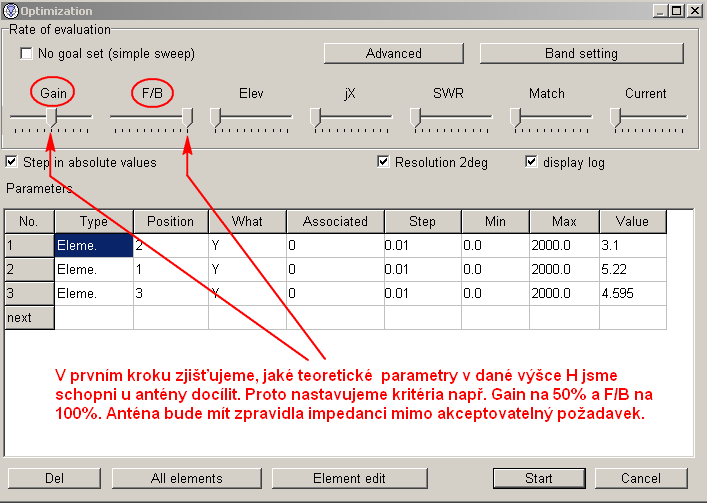
Task: Click the Band setting button
Action: [x=580, y=53]
